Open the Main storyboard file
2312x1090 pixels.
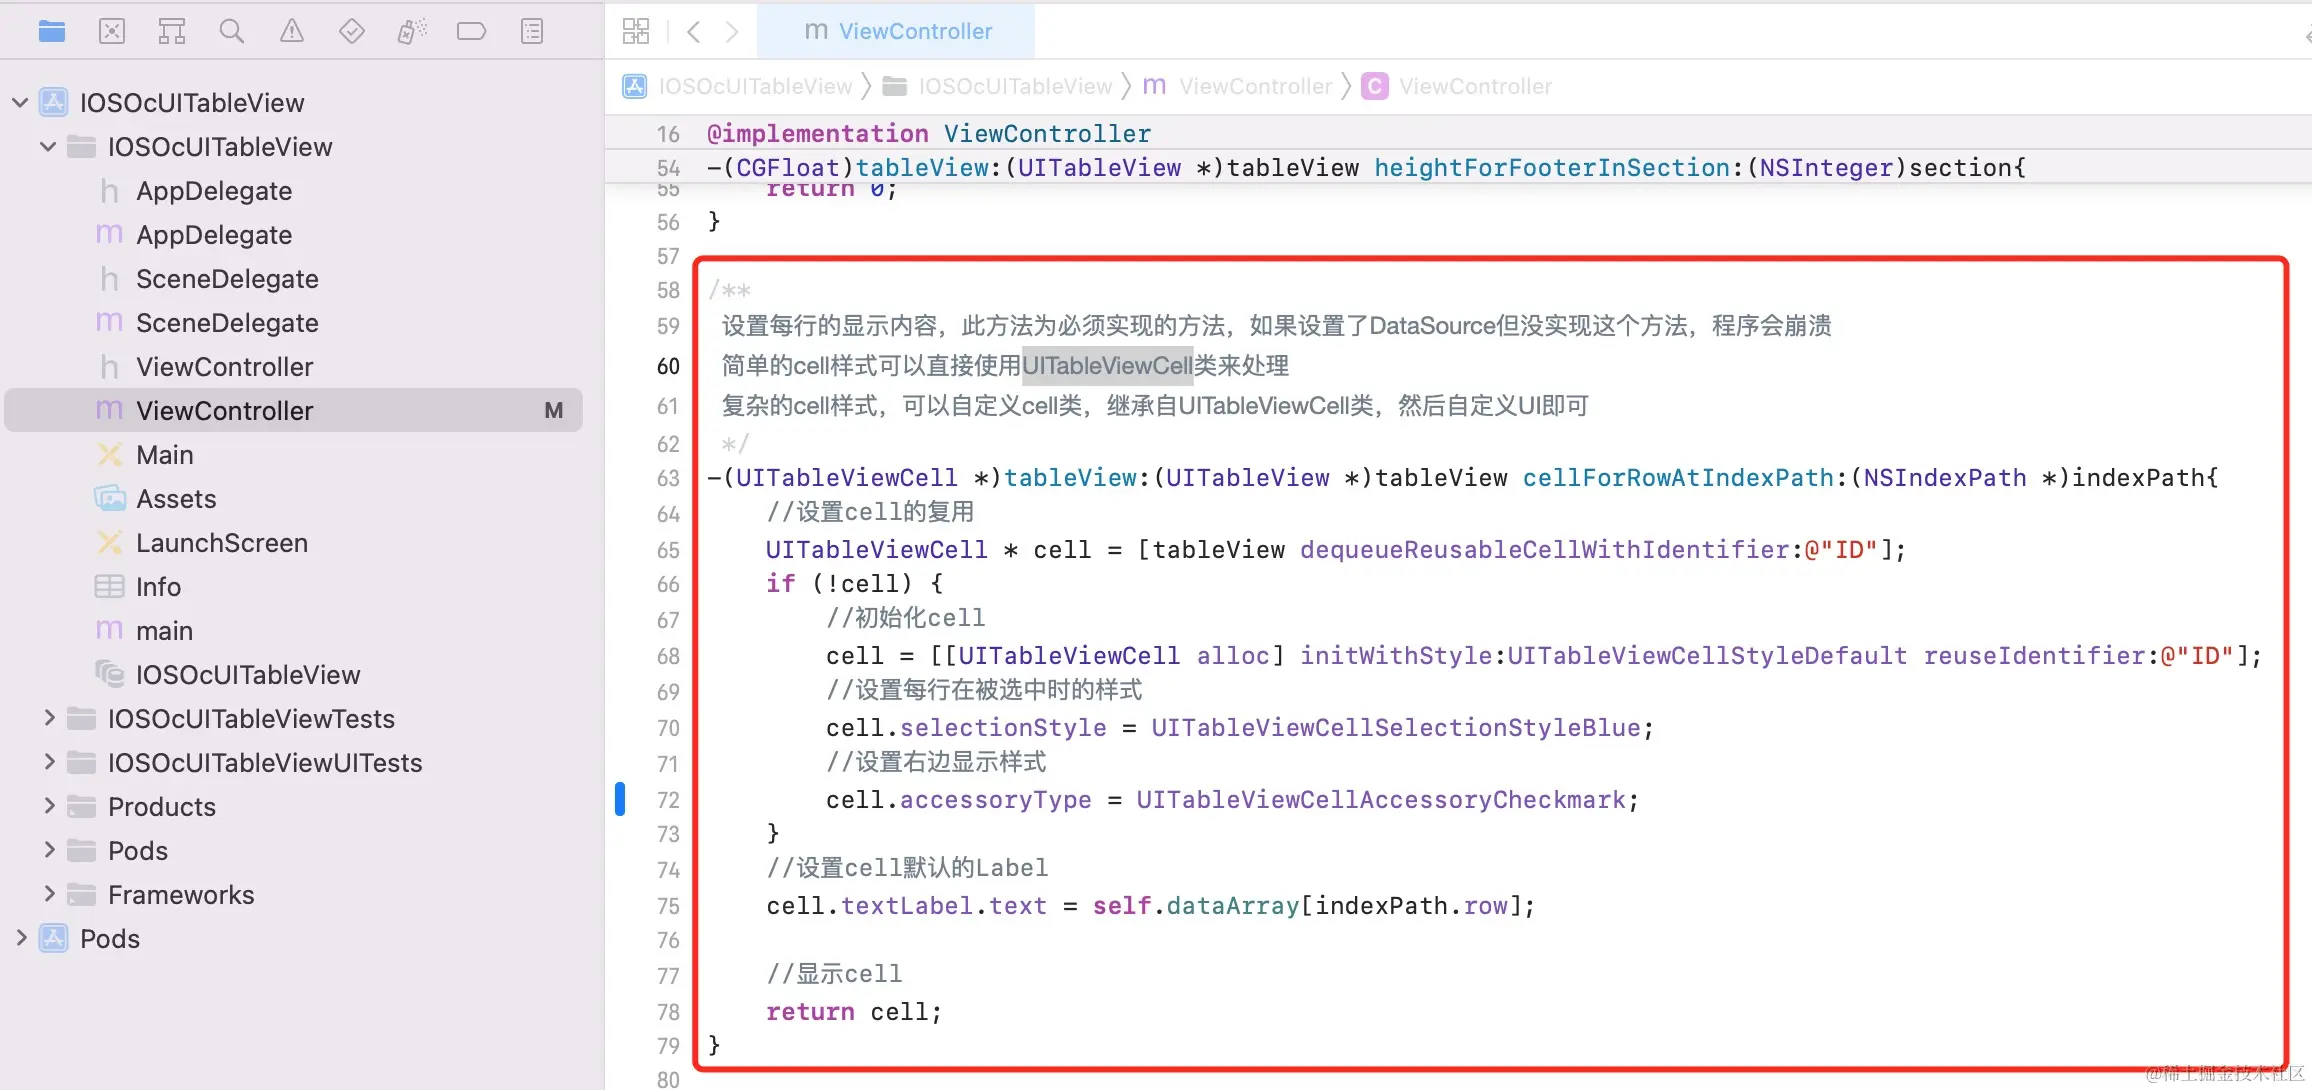[x=165, y=455]
